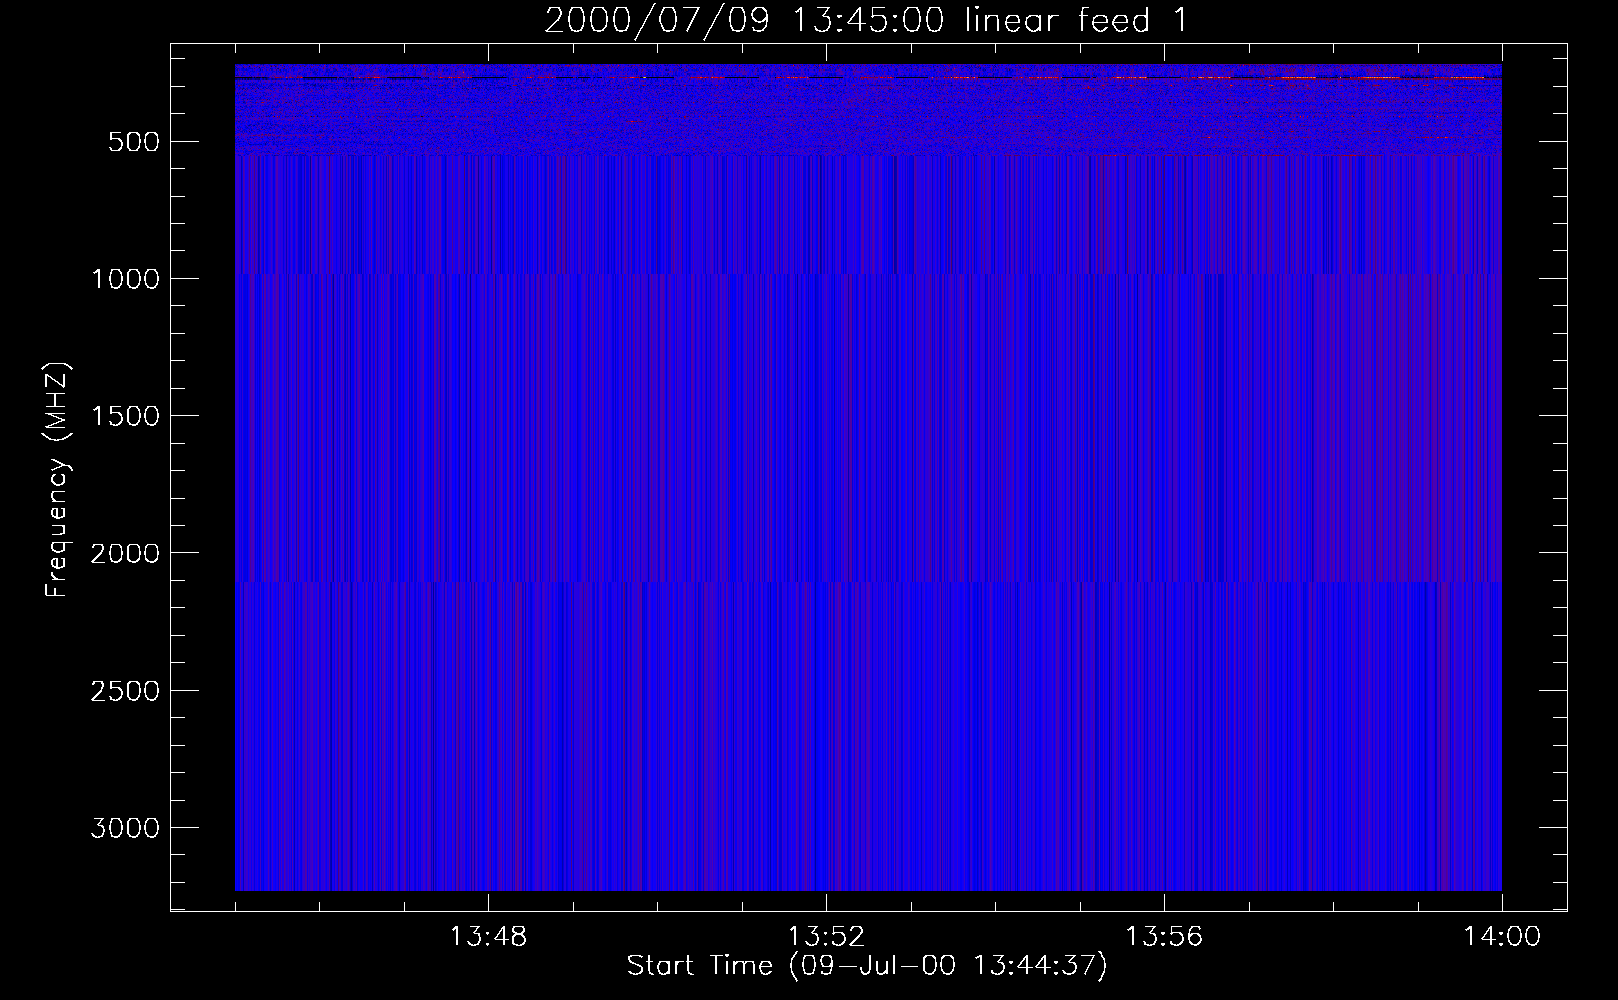Click the 1000 frequency tick label
Viewport: 1618px width, 1000px height.
click(x=124, y=279)
